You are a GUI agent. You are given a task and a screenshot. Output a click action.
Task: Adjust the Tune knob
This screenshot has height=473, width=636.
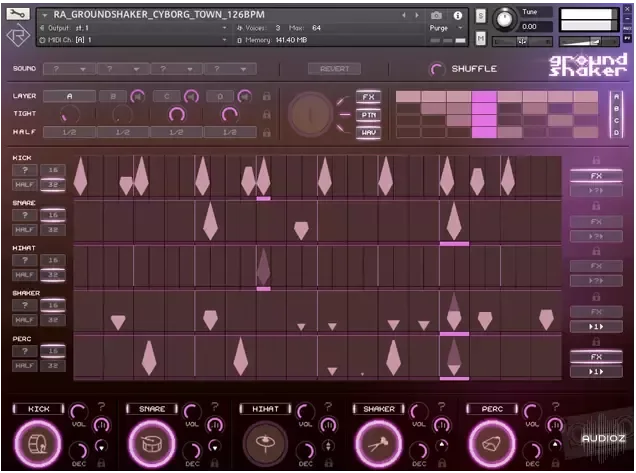[x=504, y=19]
